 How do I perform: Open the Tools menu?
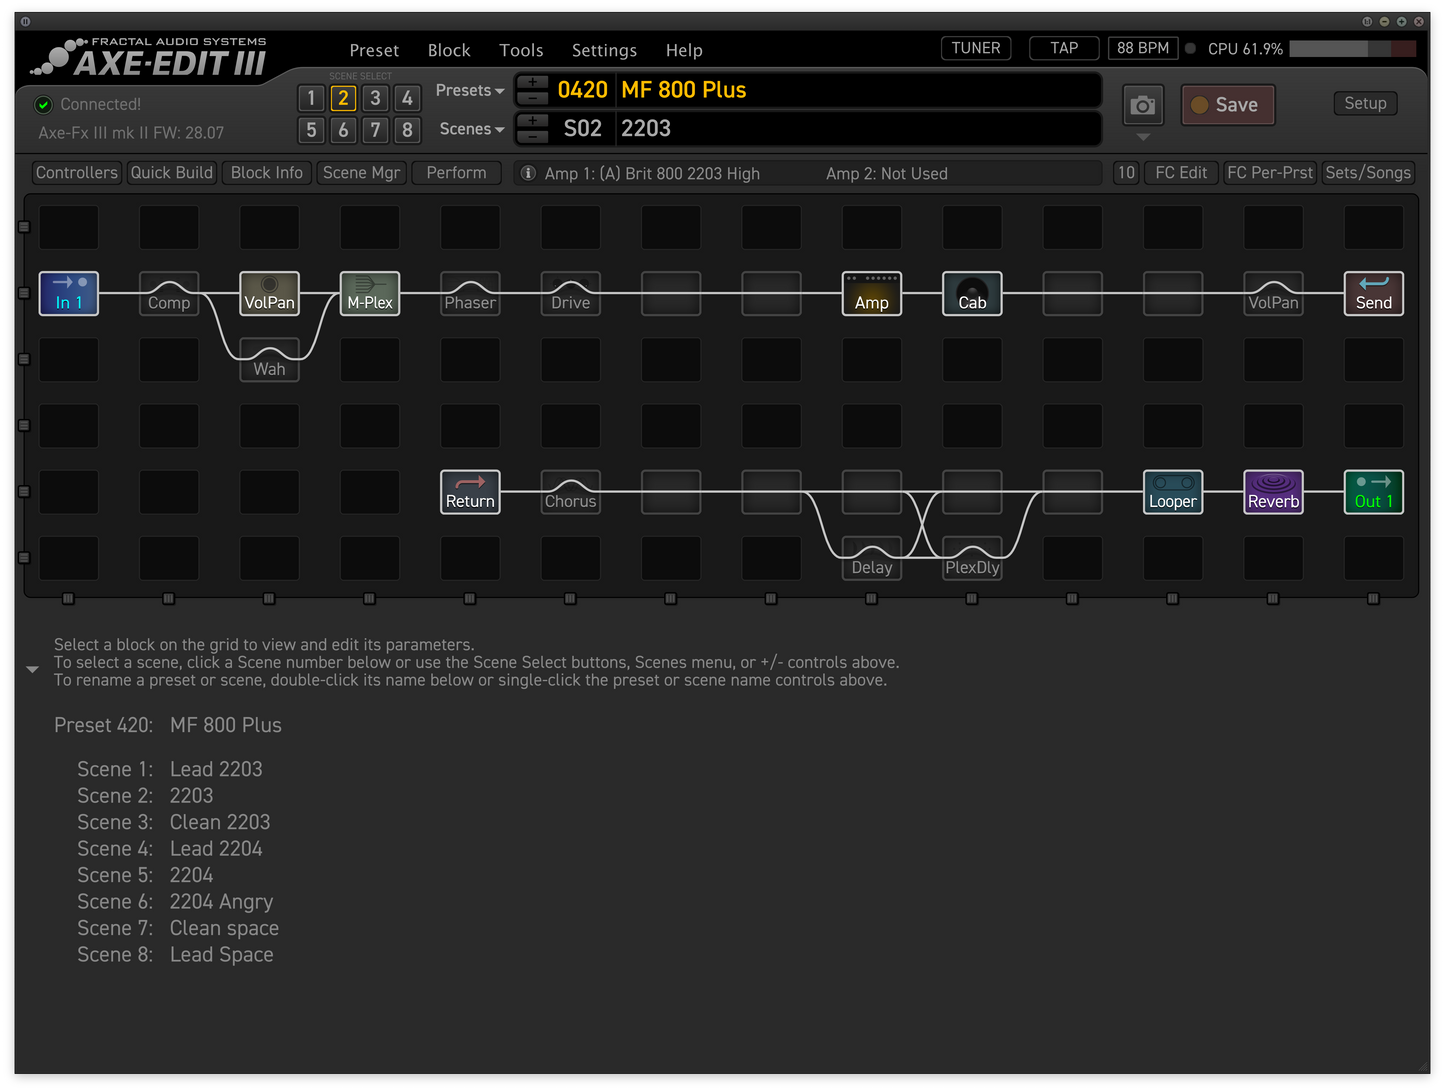tap(521, 50)
